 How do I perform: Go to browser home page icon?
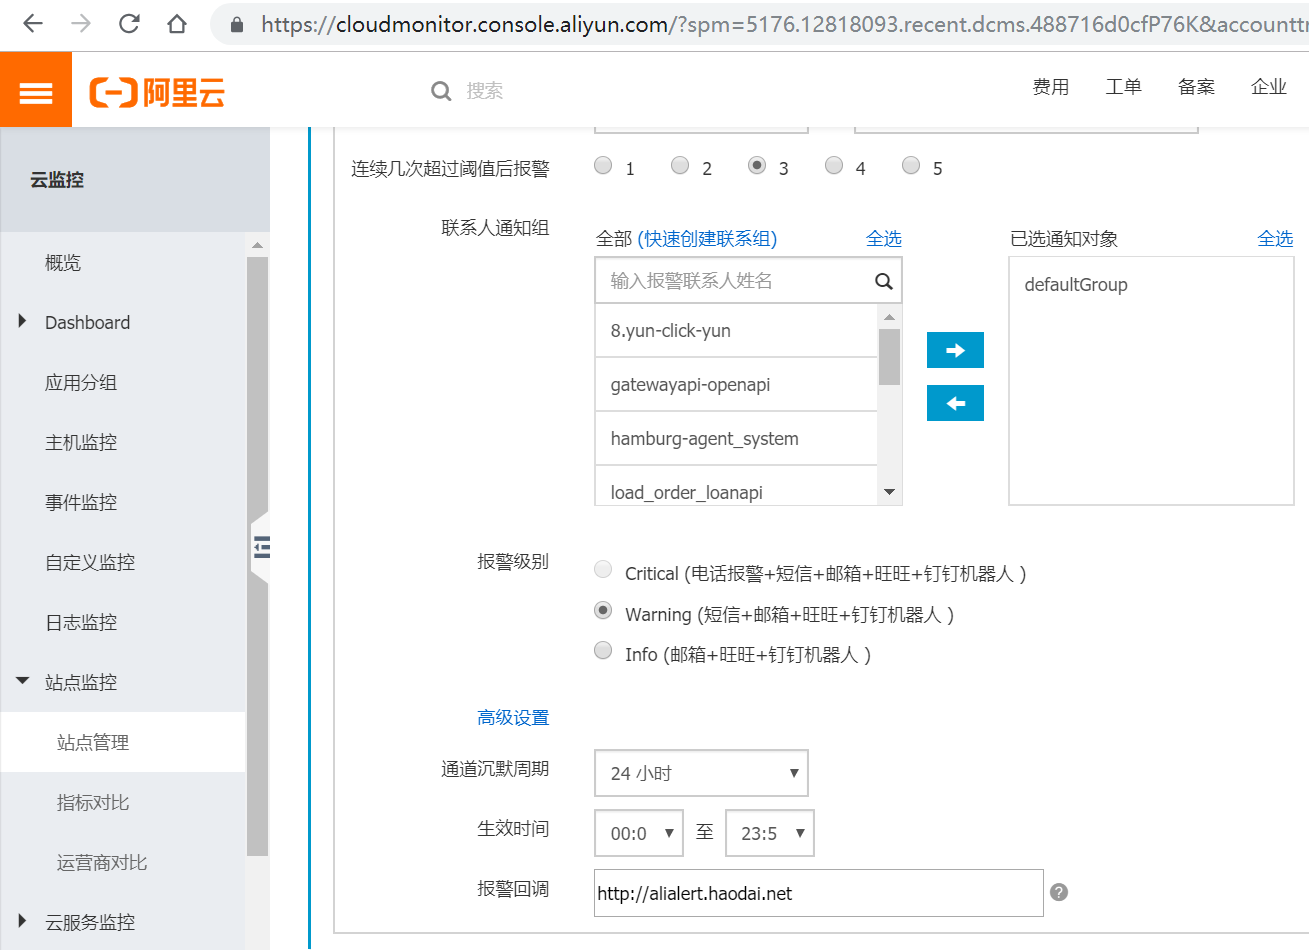(x=177, y=23)
